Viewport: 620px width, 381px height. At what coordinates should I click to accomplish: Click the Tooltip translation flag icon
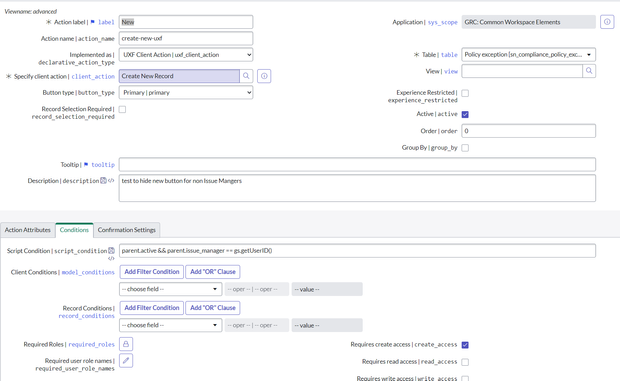86,164
